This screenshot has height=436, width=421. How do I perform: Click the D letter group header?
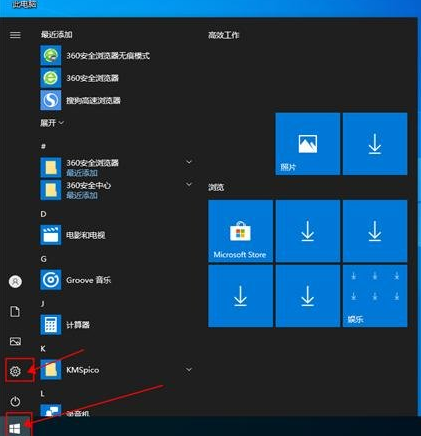pos(43,214)
